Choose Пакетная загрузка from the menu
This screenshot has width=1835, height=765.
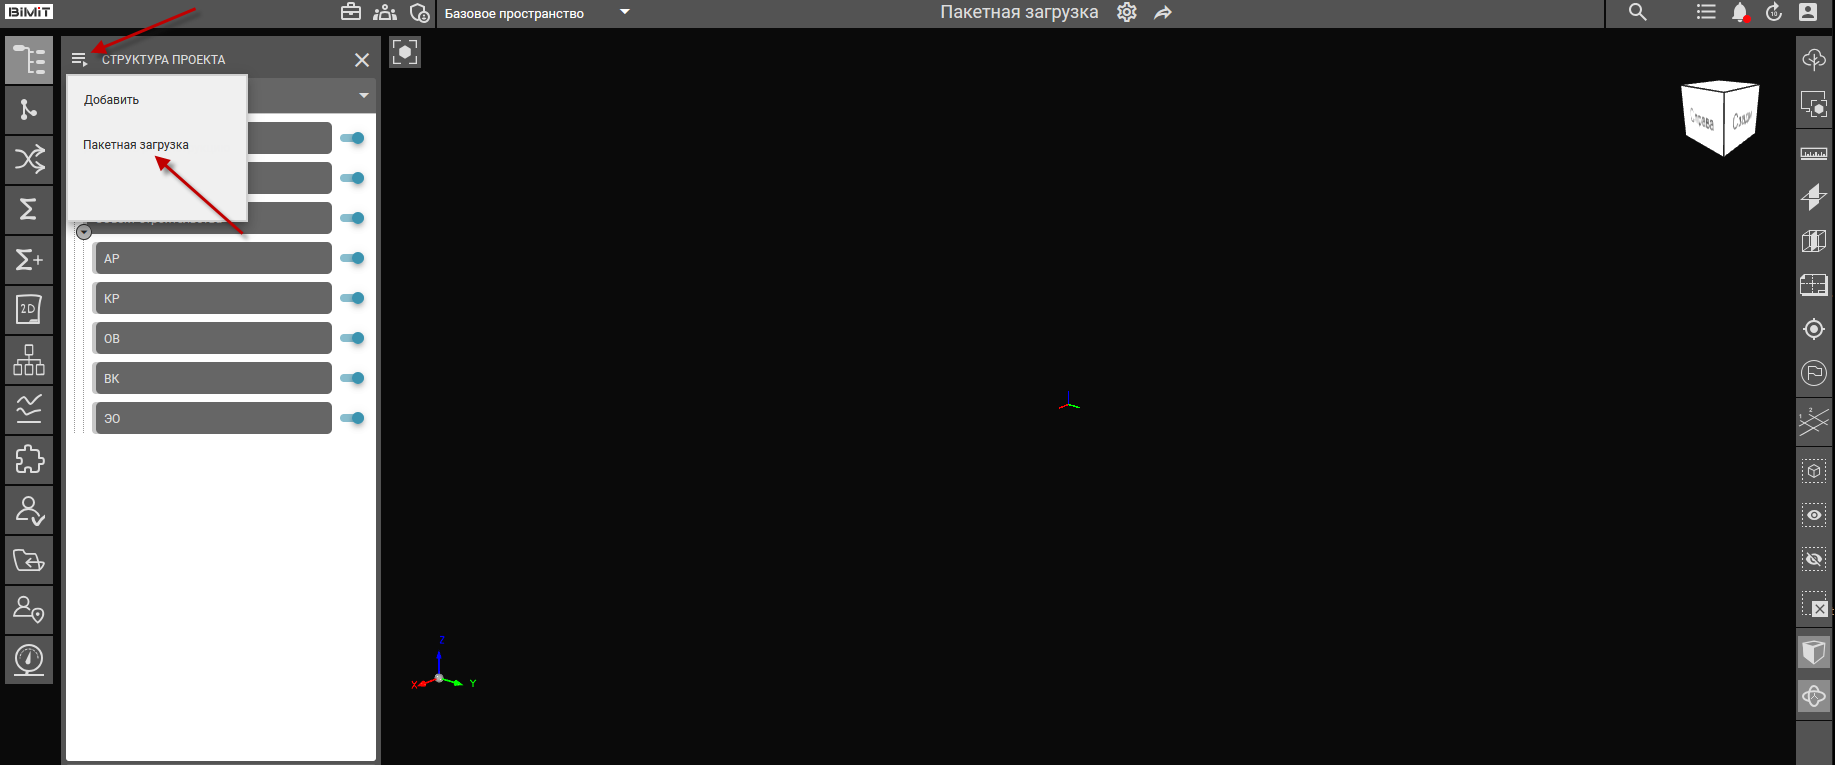(x=136, y=145)
